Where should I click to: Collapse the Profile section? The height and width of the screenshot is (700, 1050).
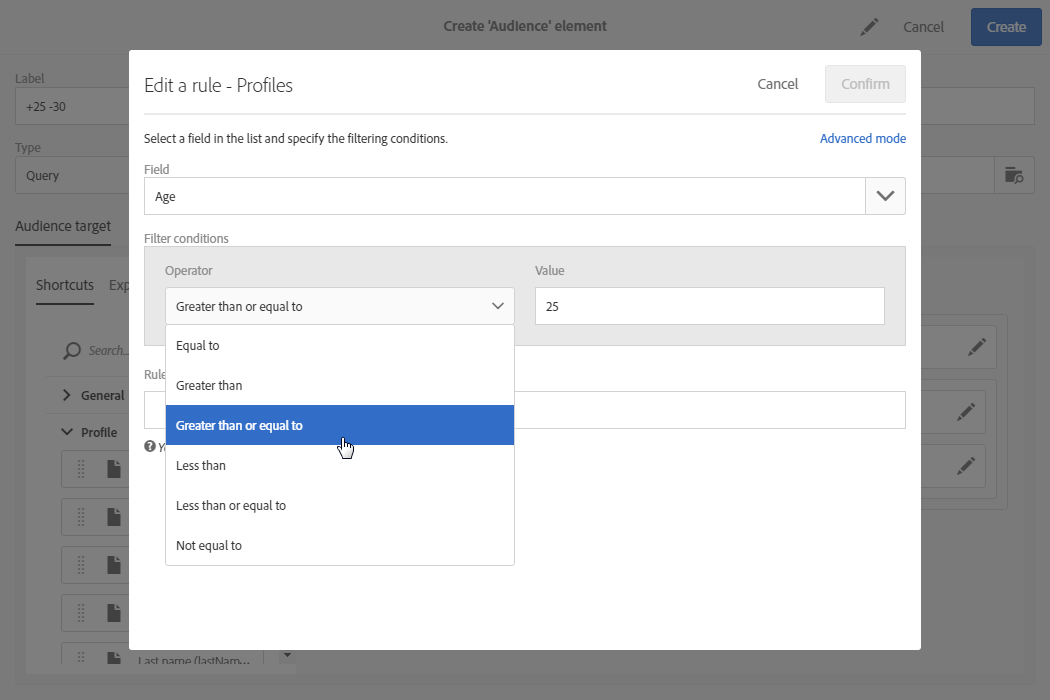pos(67,432)
